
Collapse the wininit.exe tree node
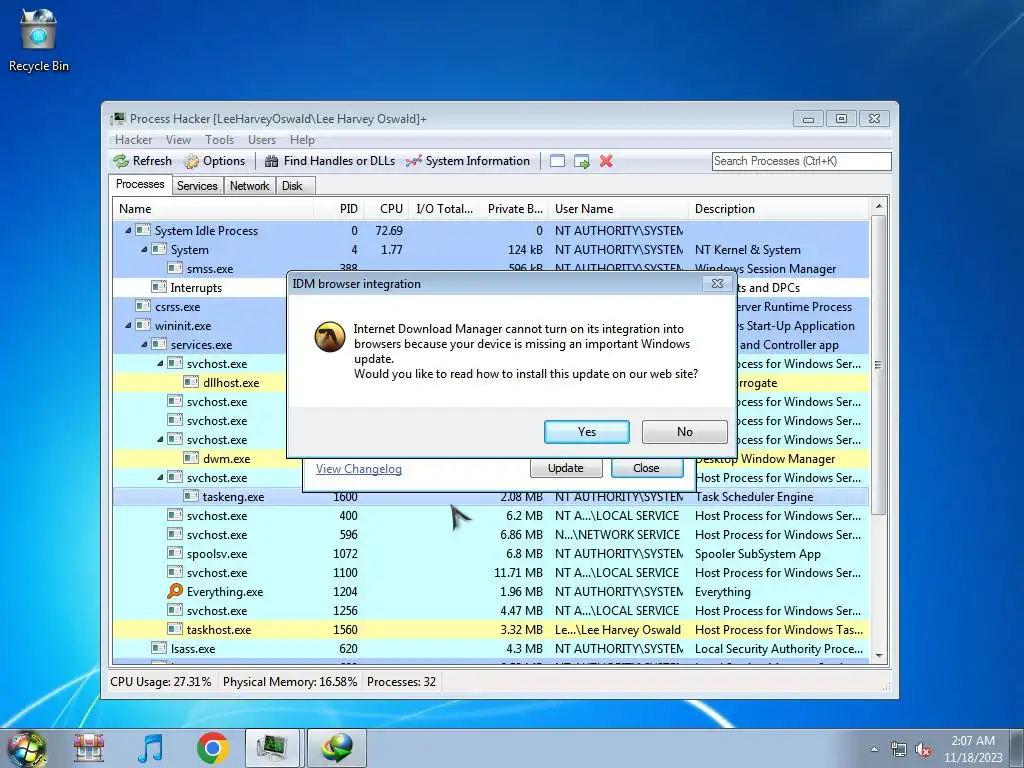pos(128,325)
